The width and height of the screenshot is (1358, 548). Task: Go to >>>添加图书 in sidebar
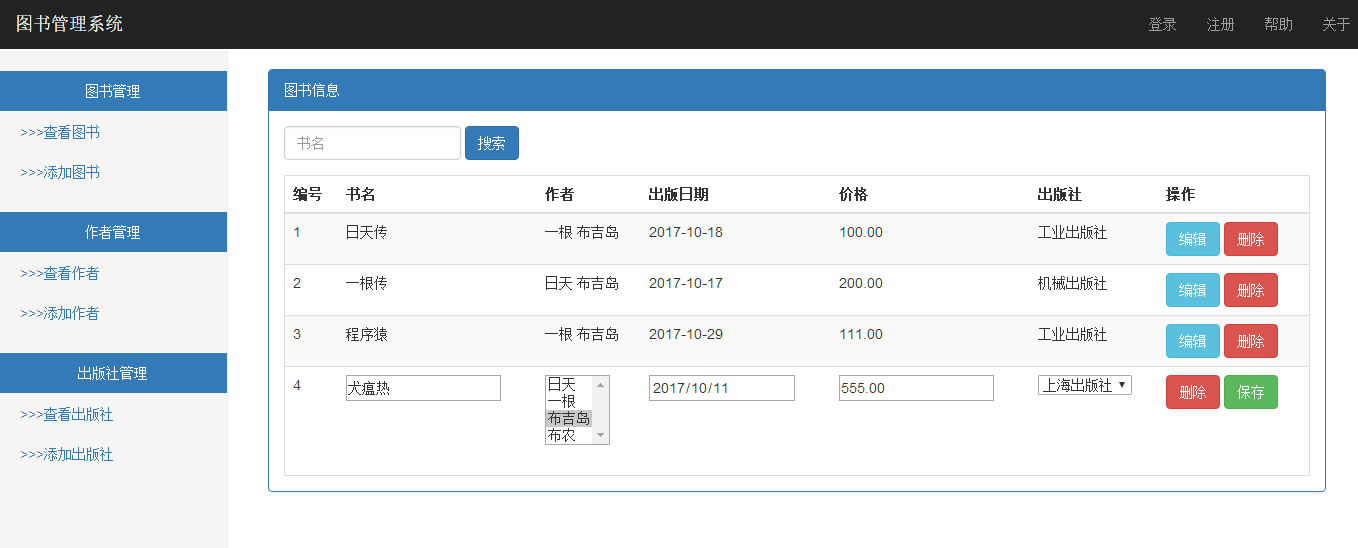click(x=60, y=172)
